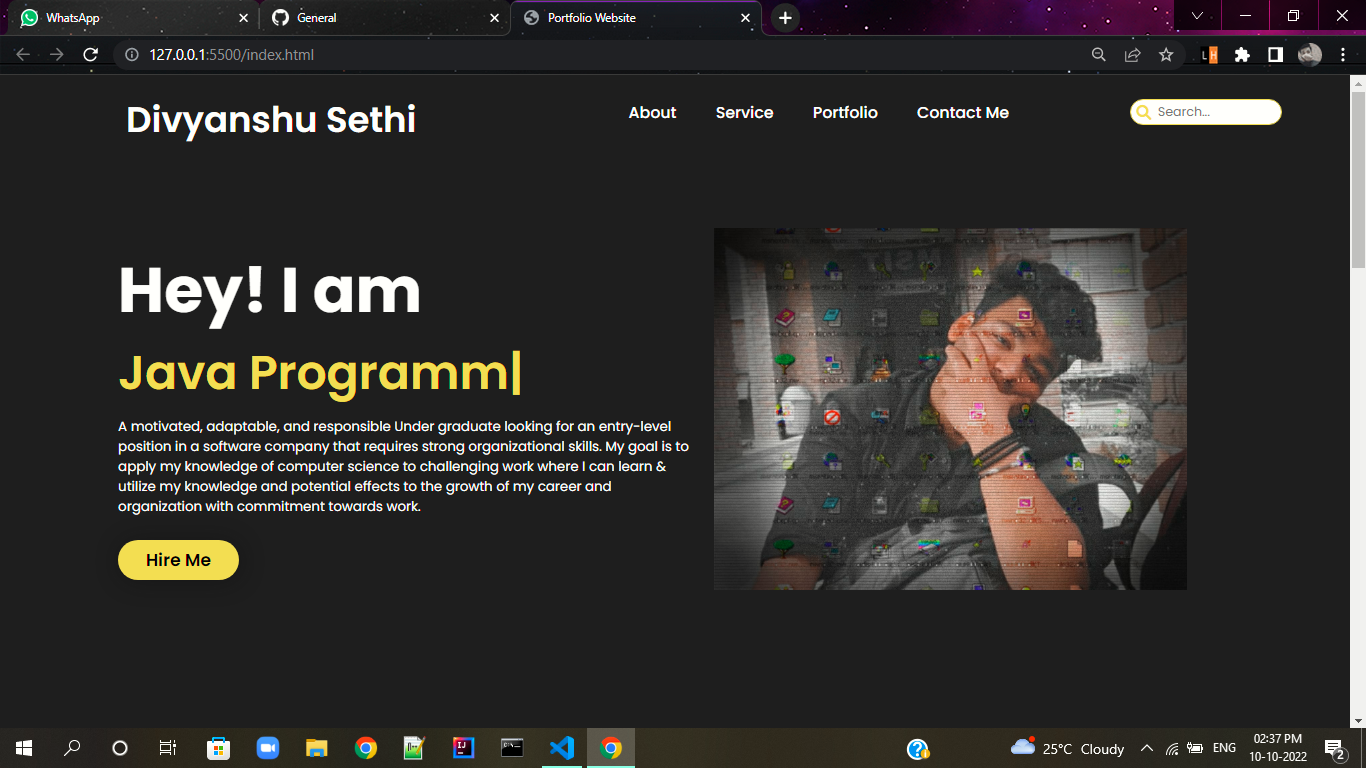
Task: Open the Chrome profile avatar
Action: pos(1310,55)
